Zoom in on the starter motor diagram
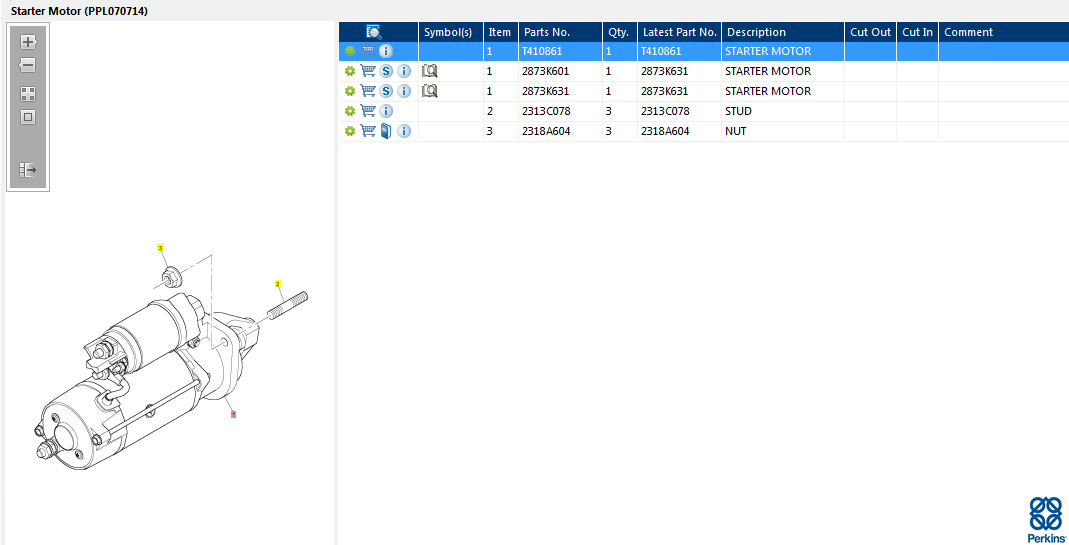 [x=28, y=42]
